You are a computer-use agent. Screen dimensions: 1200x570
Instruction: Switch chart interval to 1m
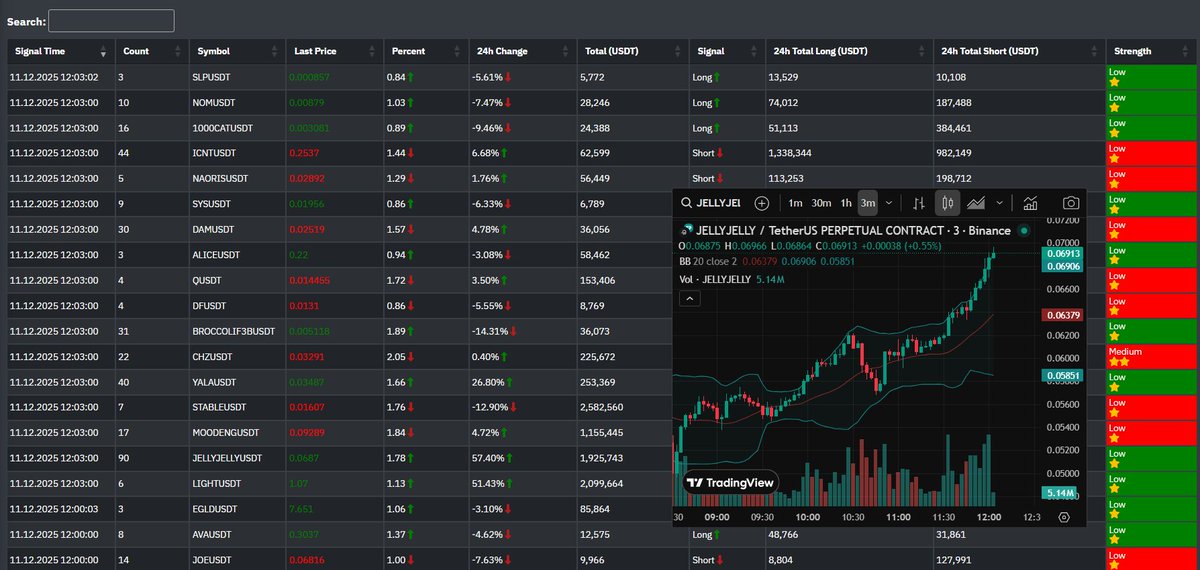click(x=795, y=203)
